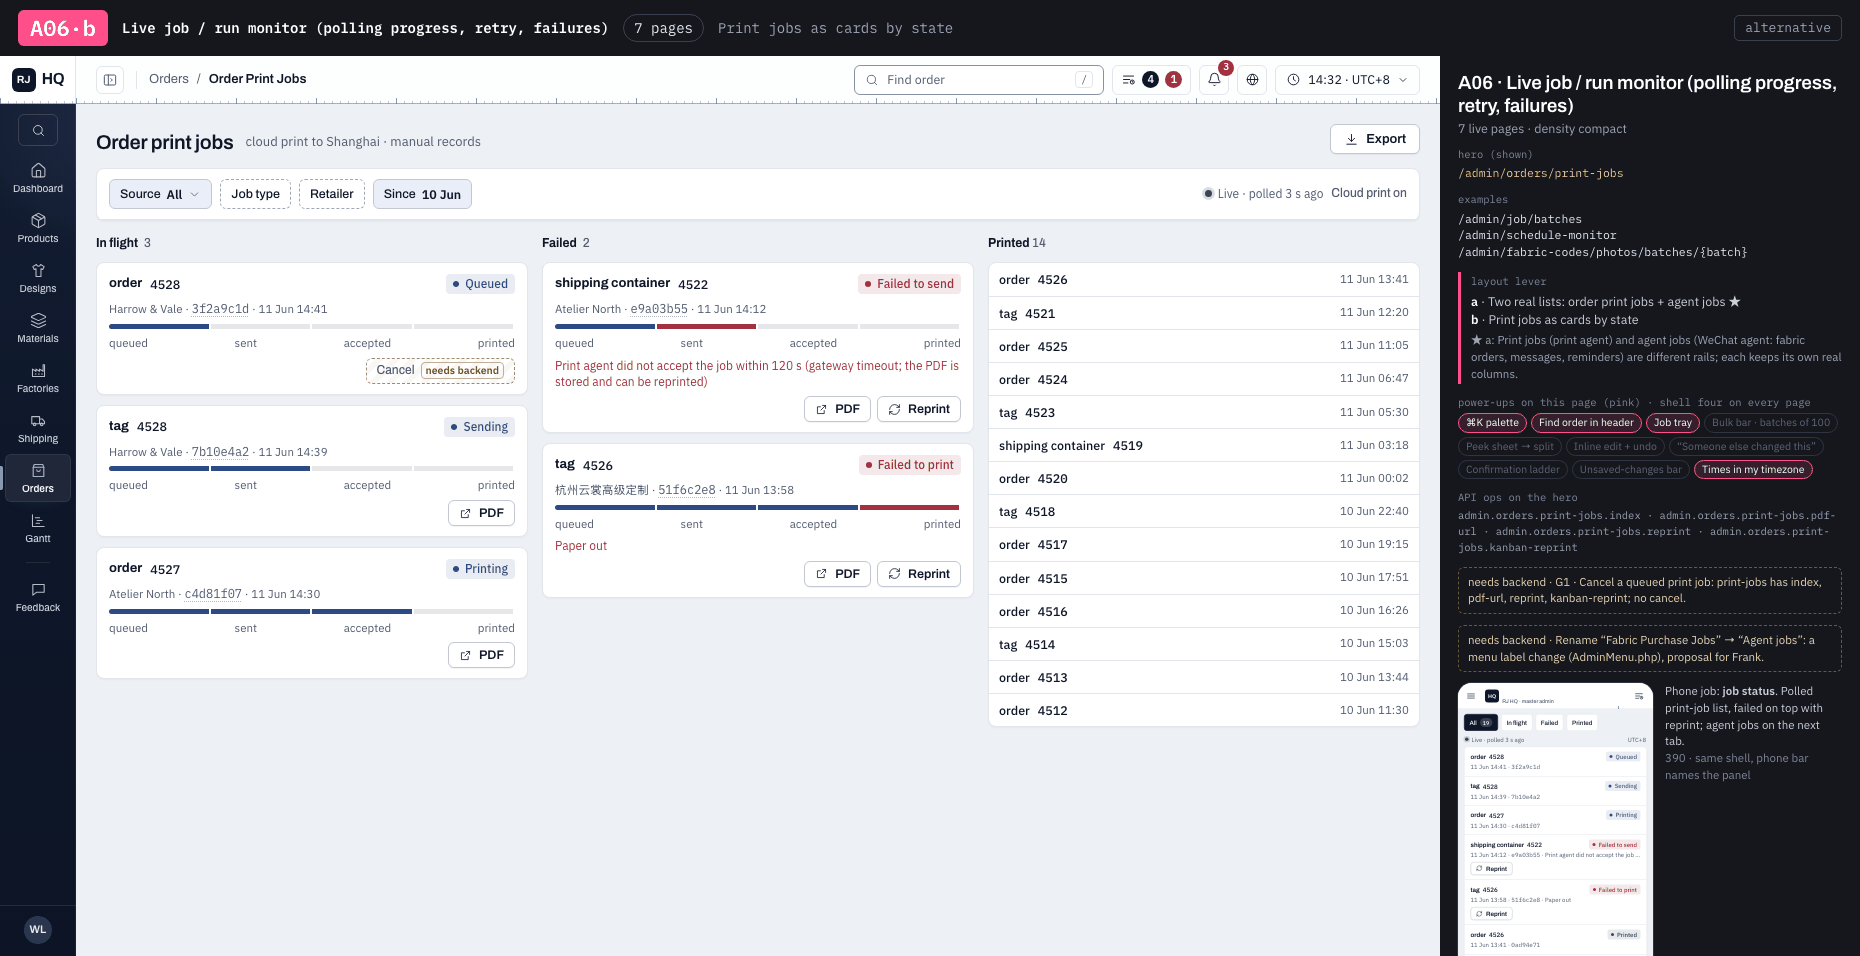Open PDF for order 4527

click(482, 655)
